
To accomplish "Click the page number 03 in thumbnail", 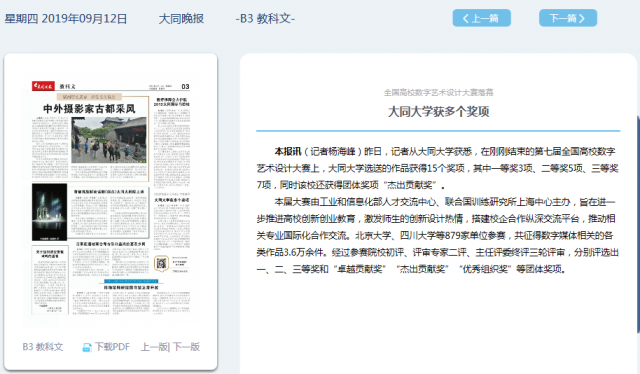I will (185, 87).
